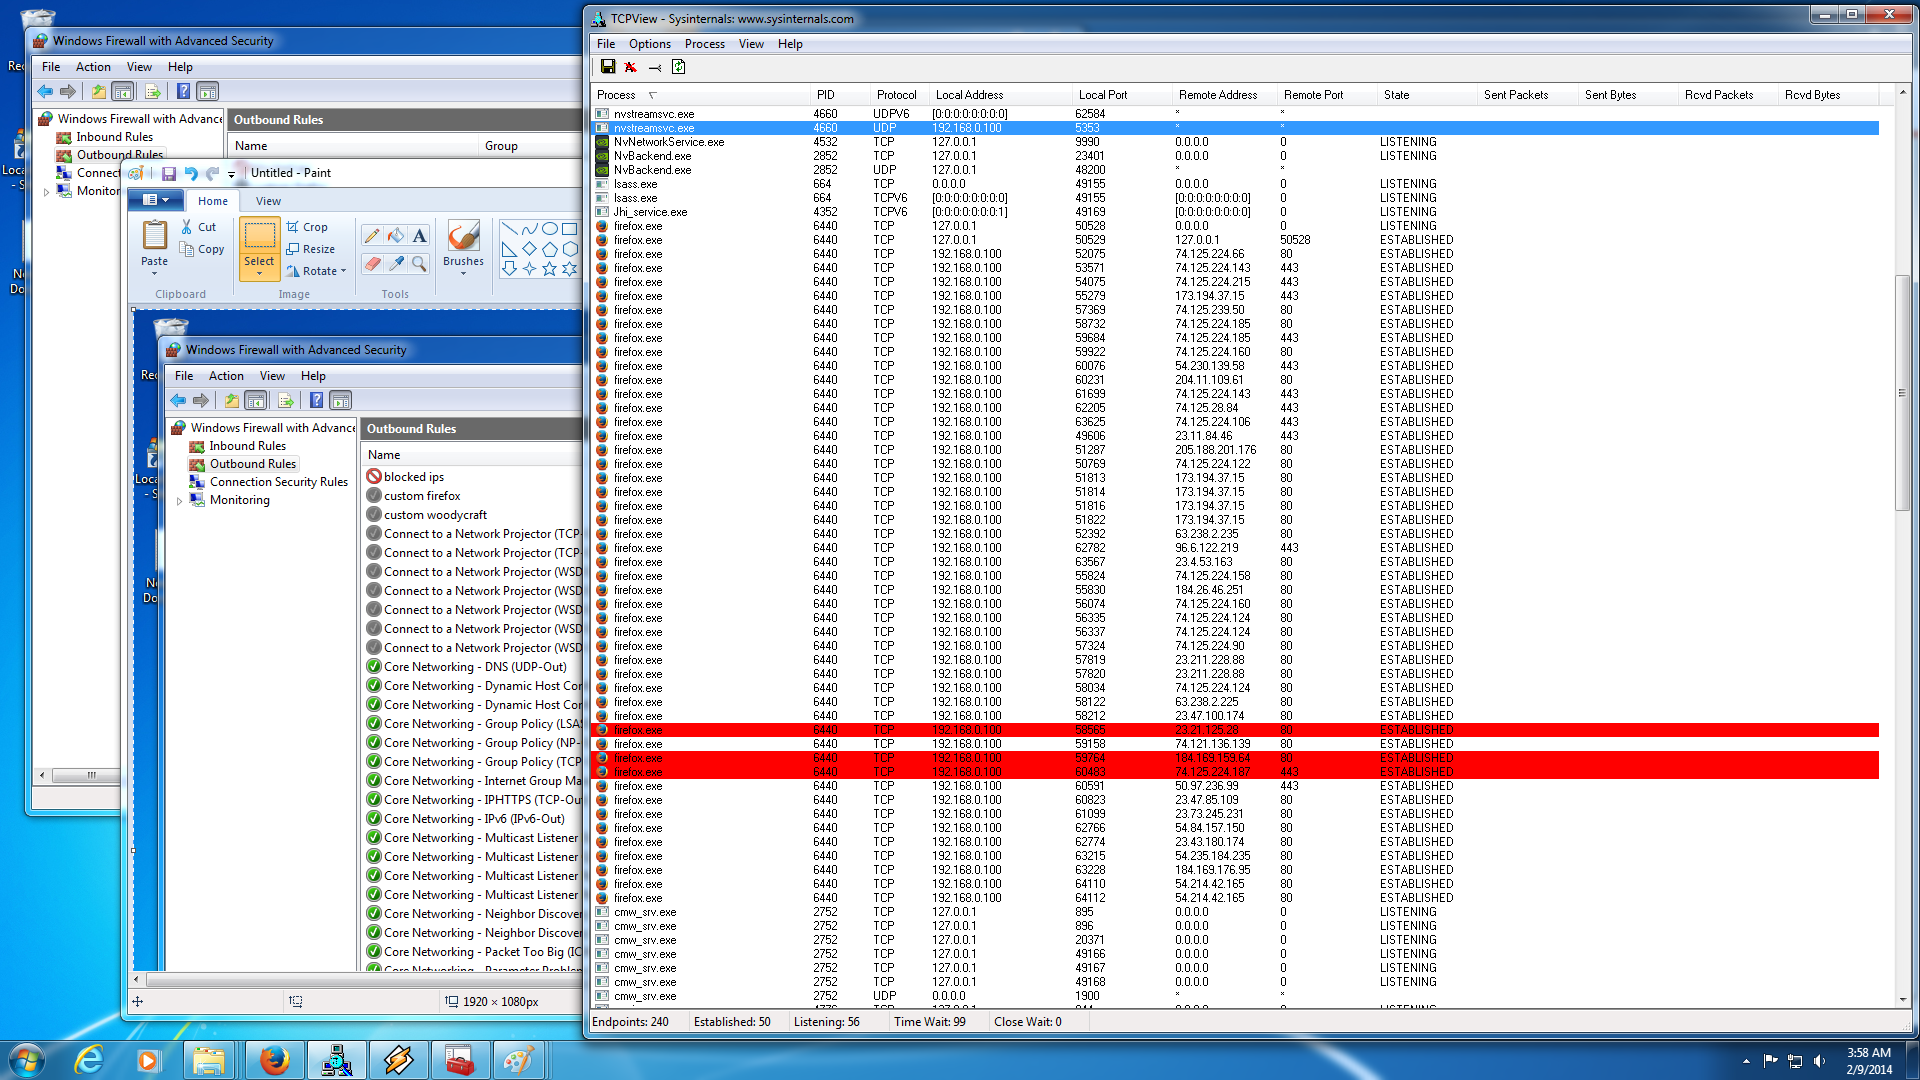The width and height of the screenshot is (1920, 1080).
Task: Click Cut in Paint ribbon
Action: (x=198, y=227)
